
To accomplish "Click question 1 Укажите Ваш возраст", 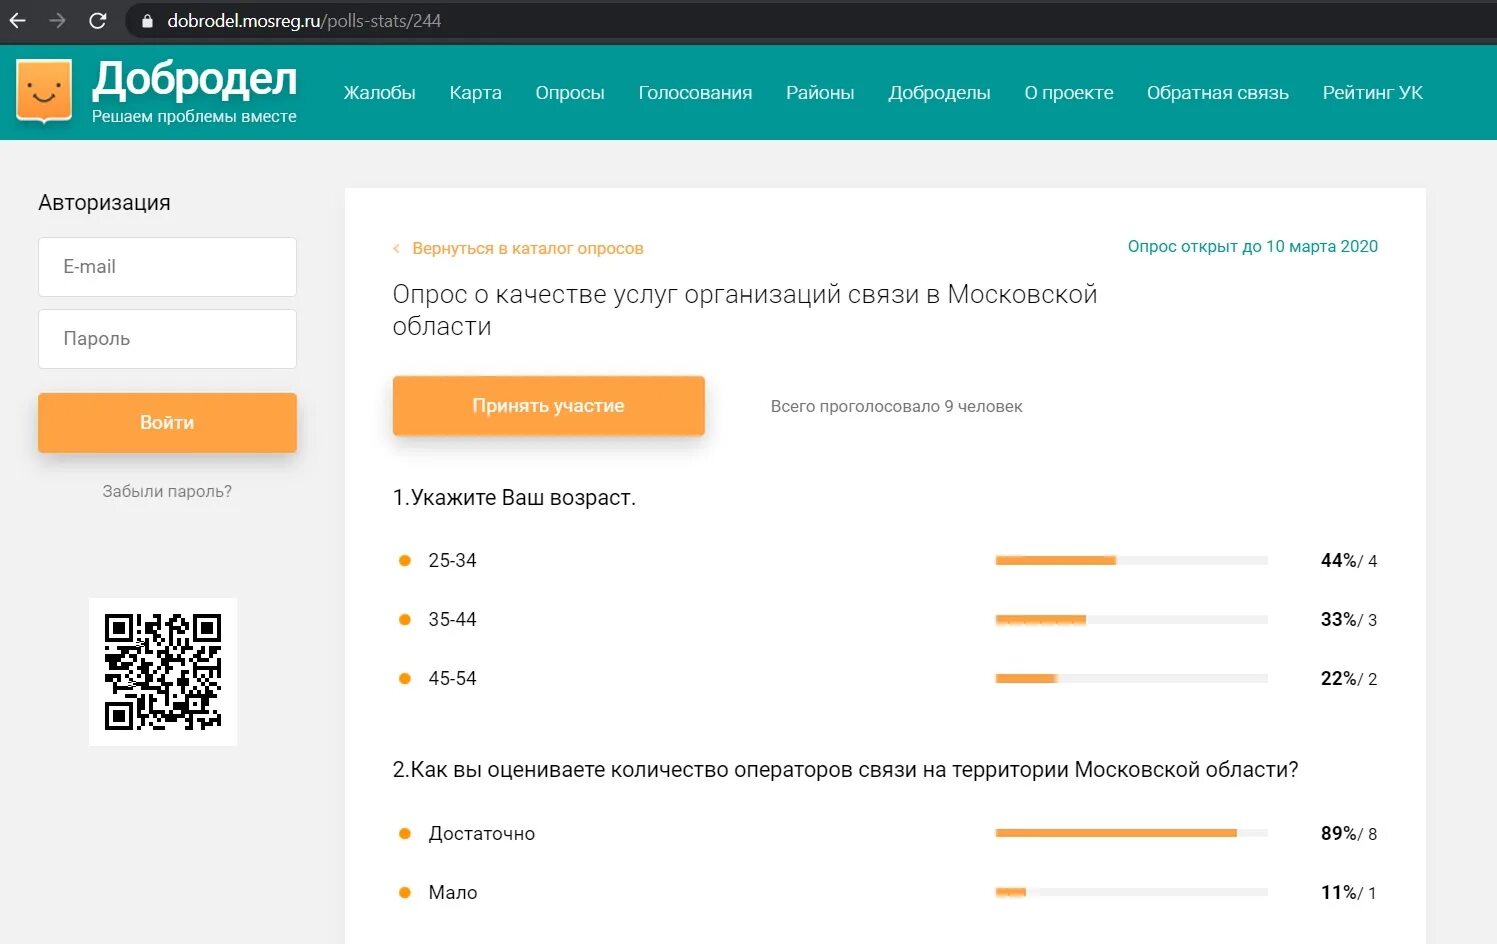I will 514,497.
